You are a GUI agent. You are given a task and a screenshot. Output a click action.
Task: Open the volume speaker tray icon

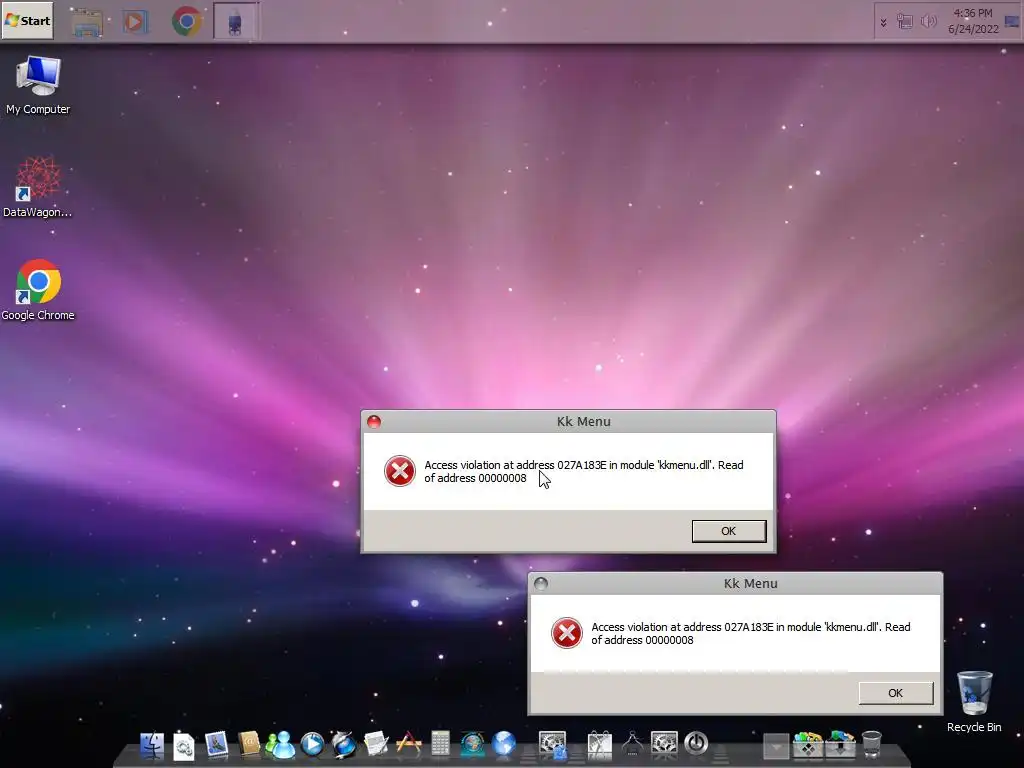[x=928, y=22]
